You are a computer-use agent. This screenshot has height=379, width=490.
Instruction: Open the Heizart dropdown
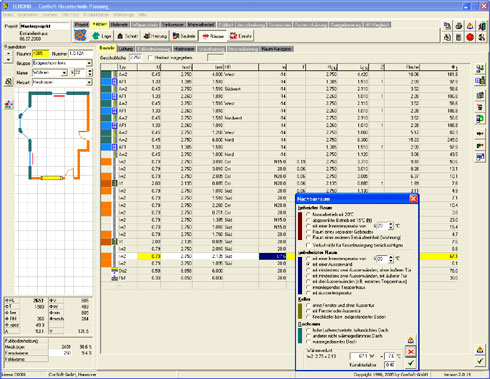pos(89,82)
